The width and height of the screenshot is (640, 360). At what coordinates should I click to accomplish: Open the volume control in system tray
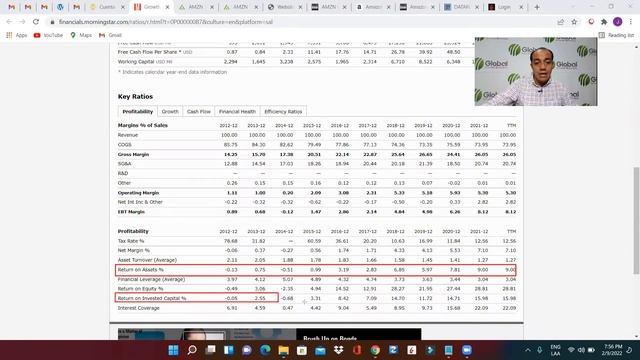point(581,350)
